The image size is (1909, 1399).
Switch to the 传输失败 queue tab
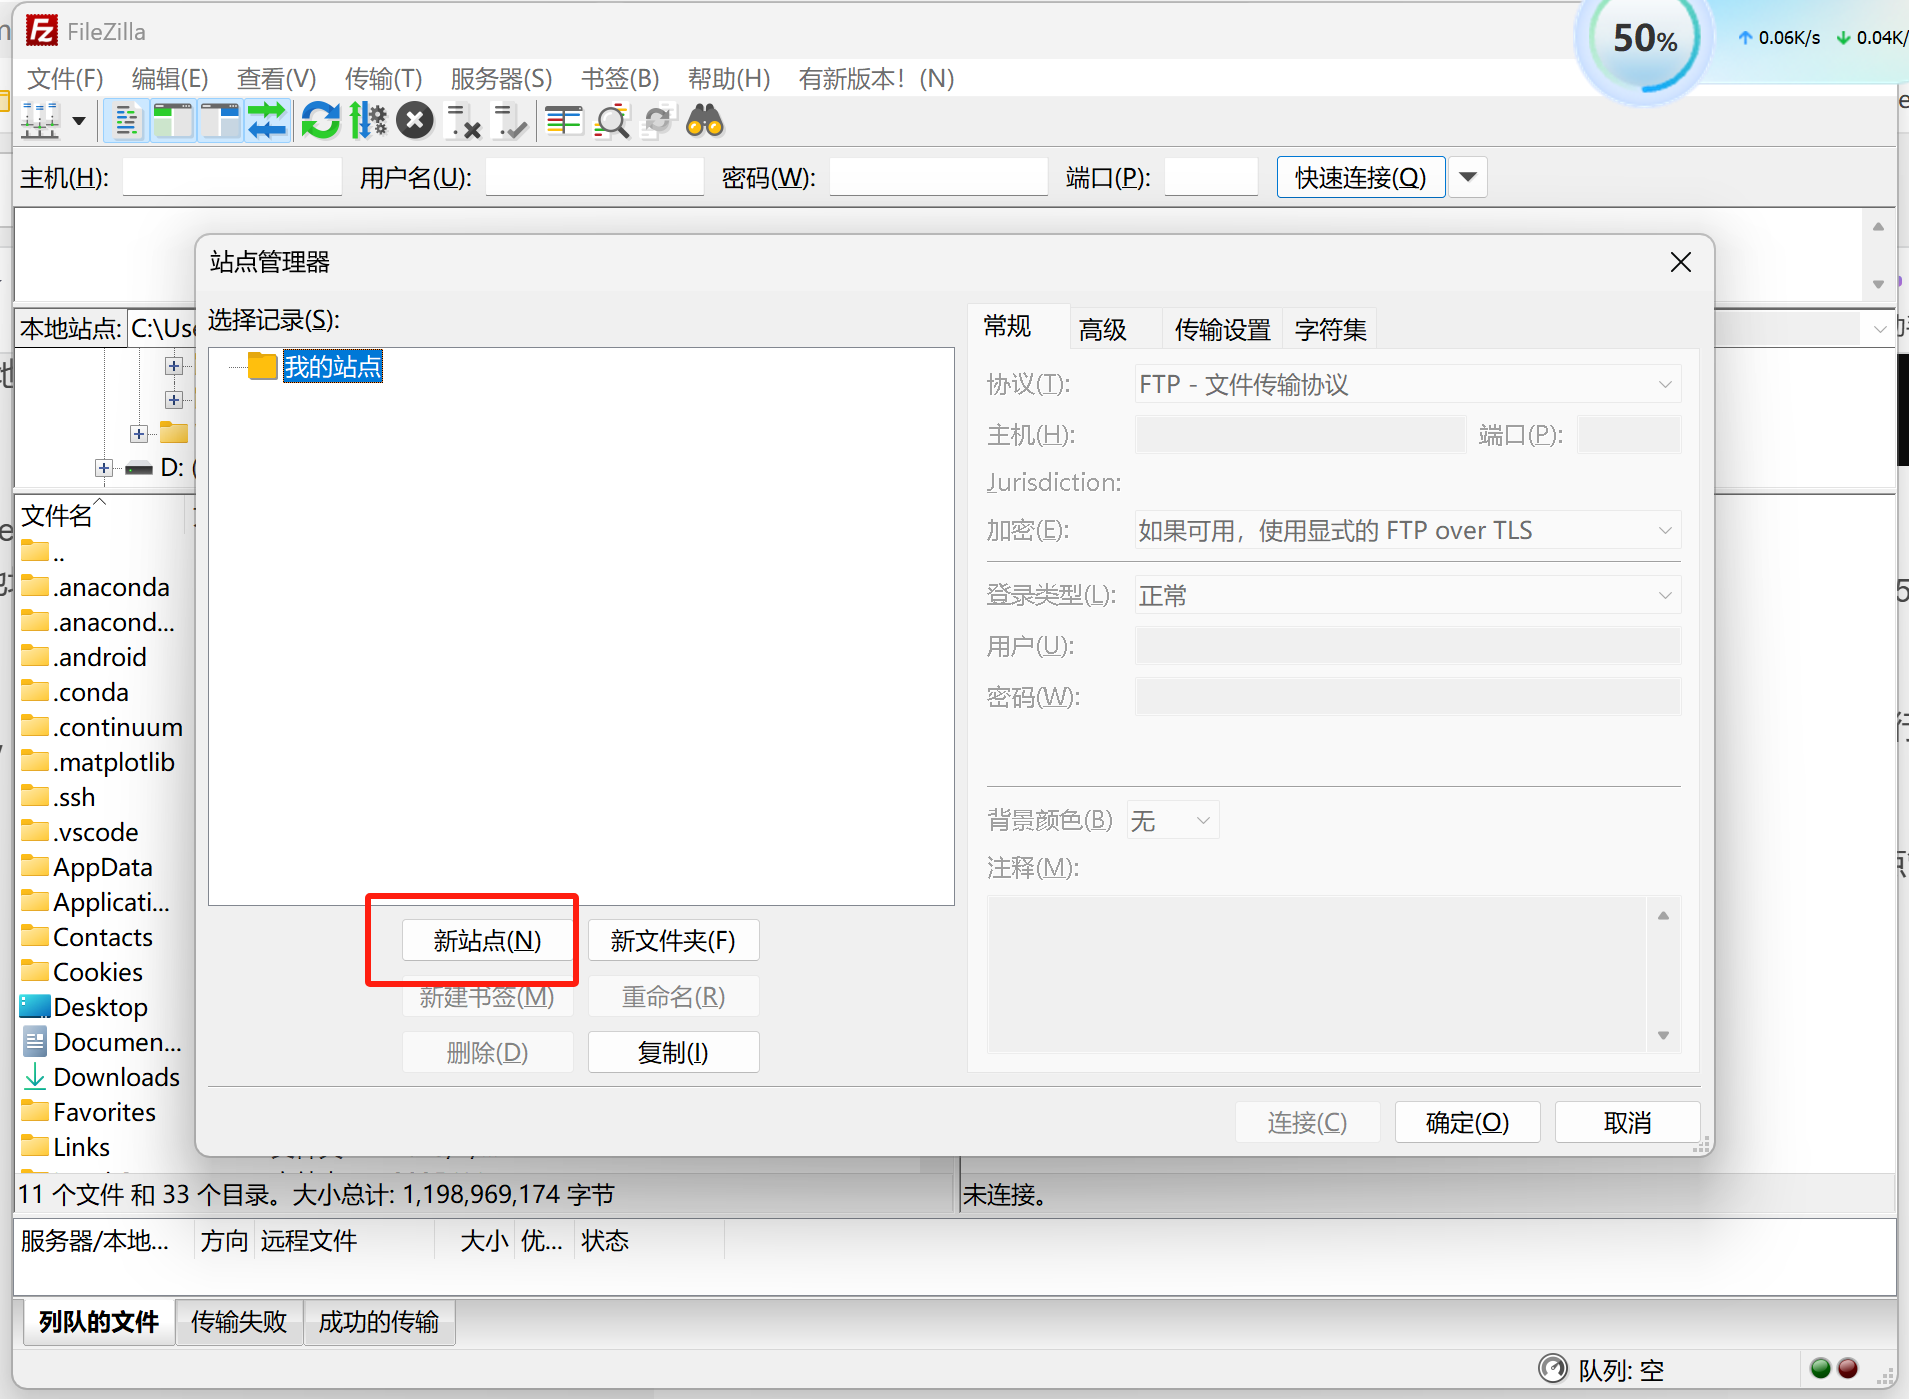[239, 1321]
